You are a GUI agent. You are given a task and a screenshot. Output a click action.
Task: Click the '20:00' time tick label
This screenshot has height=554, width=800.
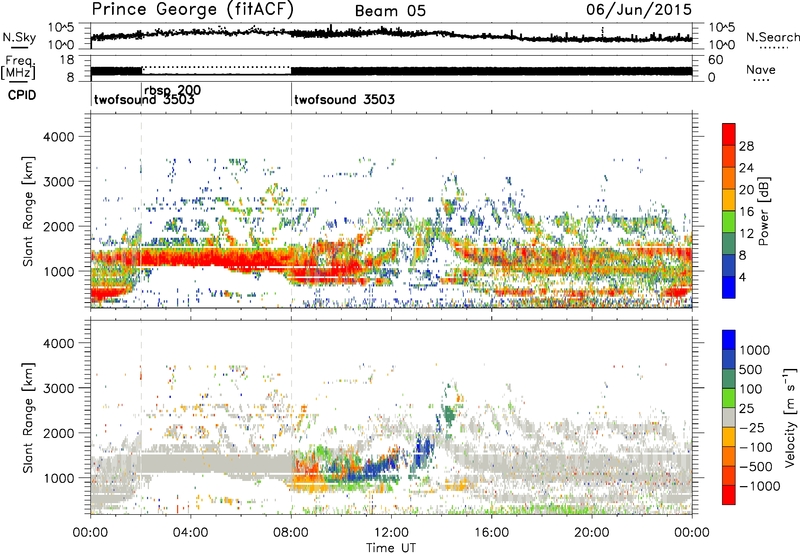click(592, 533)
